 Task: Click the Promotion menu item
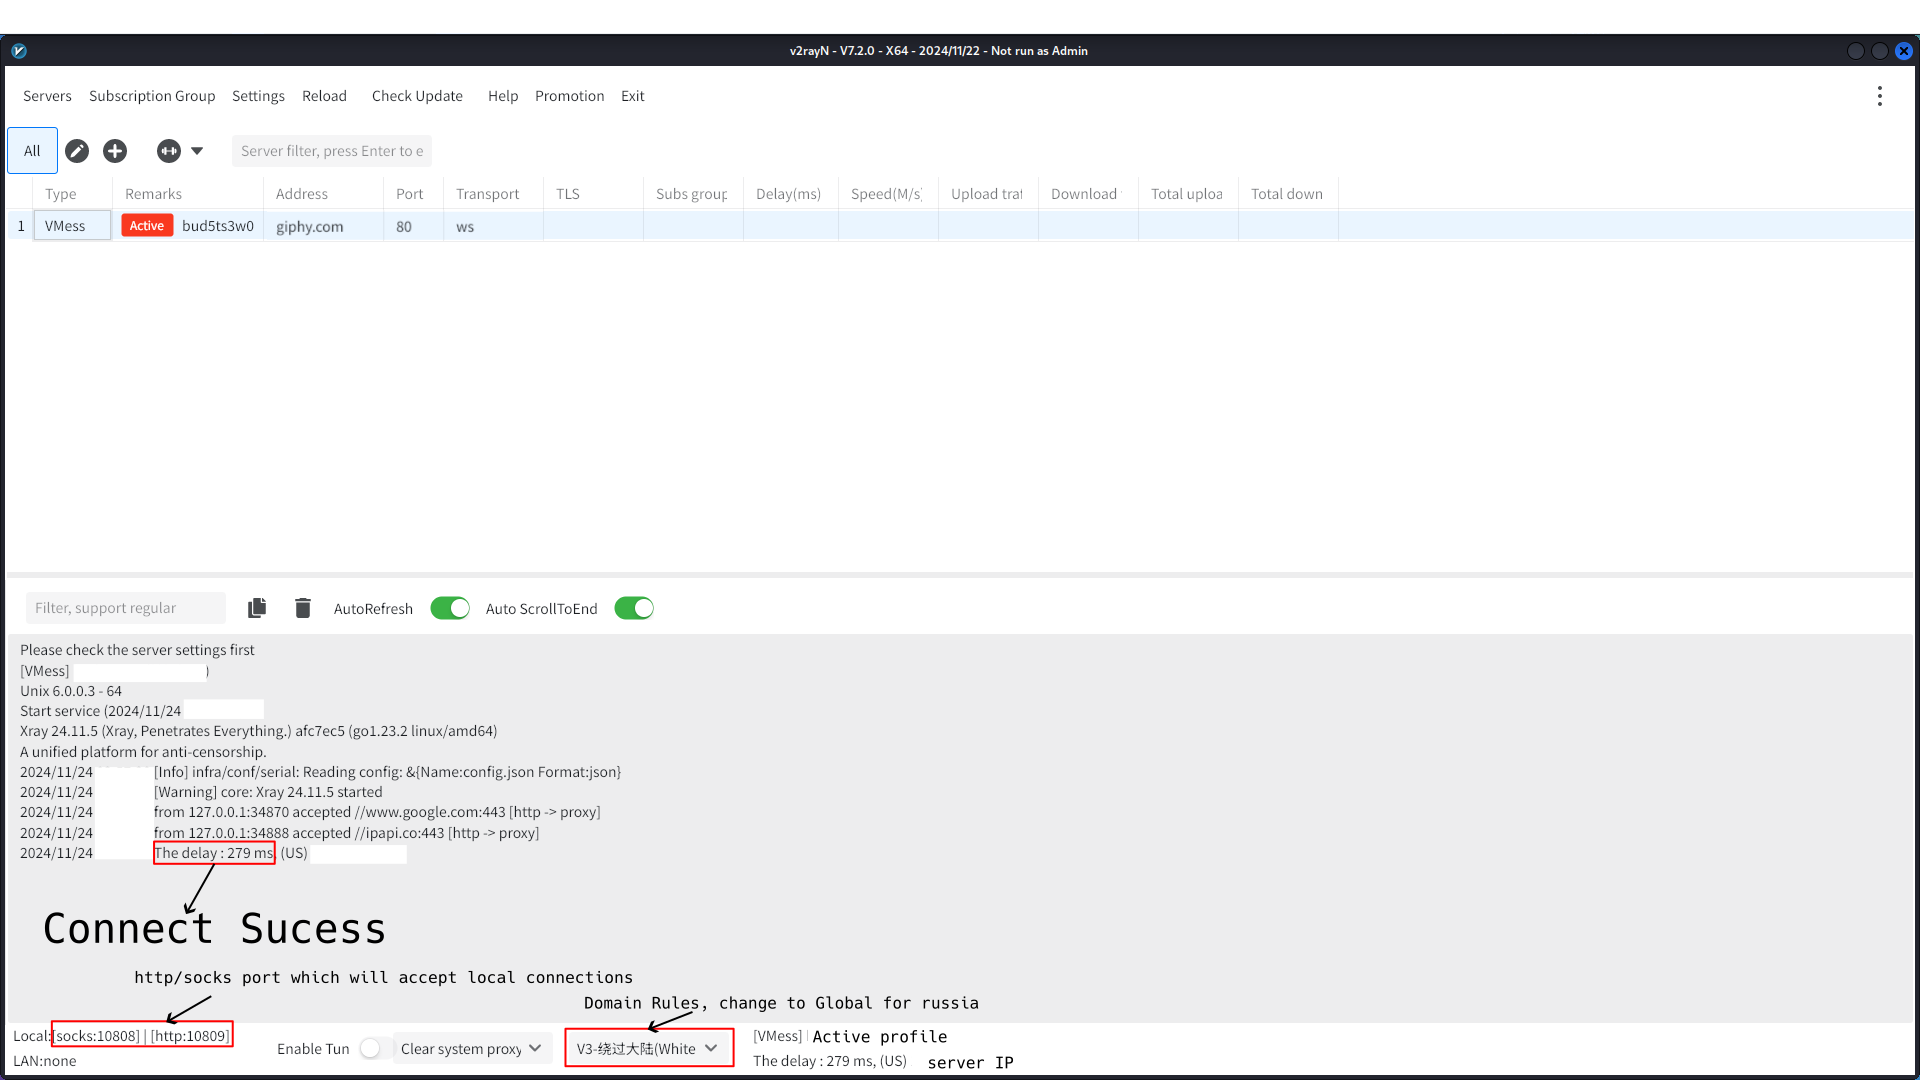569,96
